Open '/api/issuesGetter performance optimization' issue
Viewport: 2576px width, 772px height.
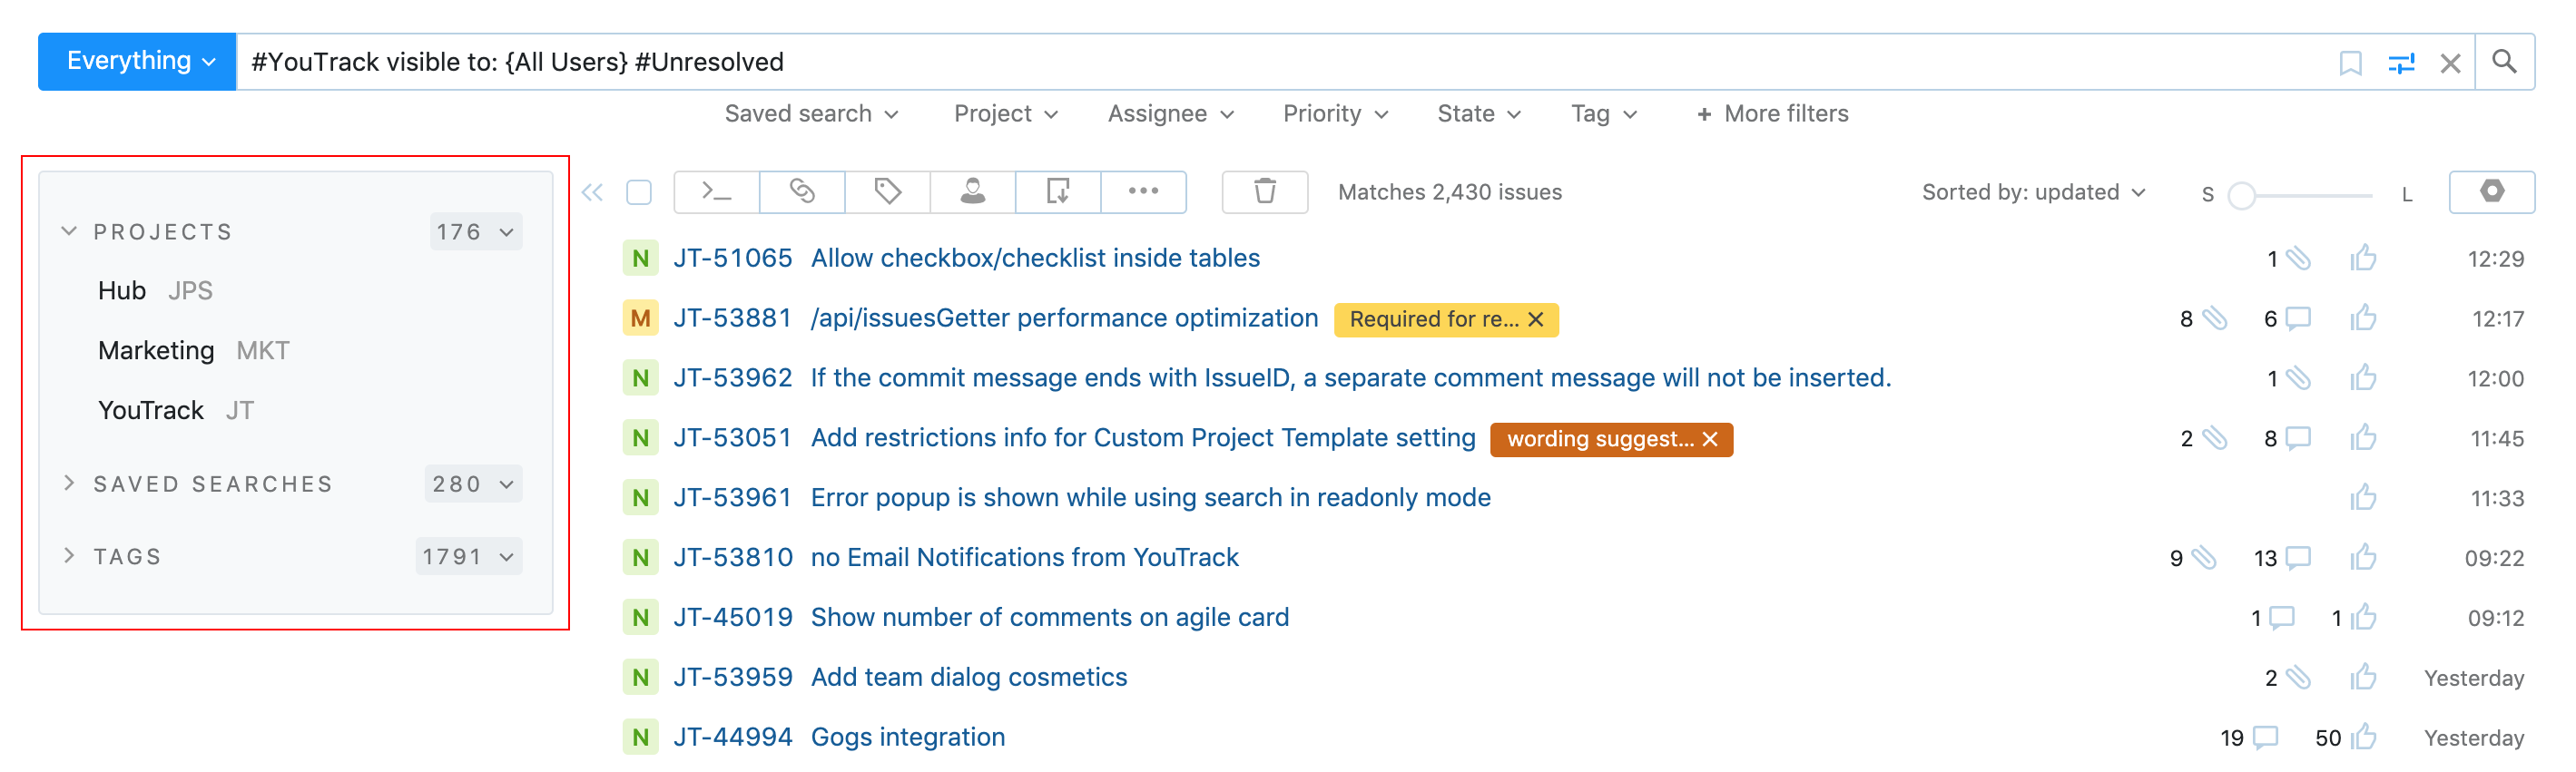[x=1064, y=318]
